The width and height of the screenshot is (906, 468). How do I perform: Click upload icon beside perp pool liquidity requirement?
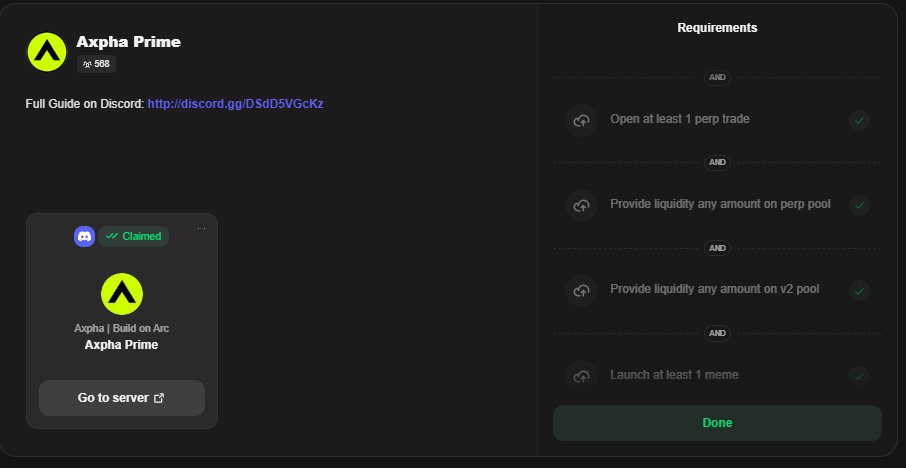pos(581,205)
